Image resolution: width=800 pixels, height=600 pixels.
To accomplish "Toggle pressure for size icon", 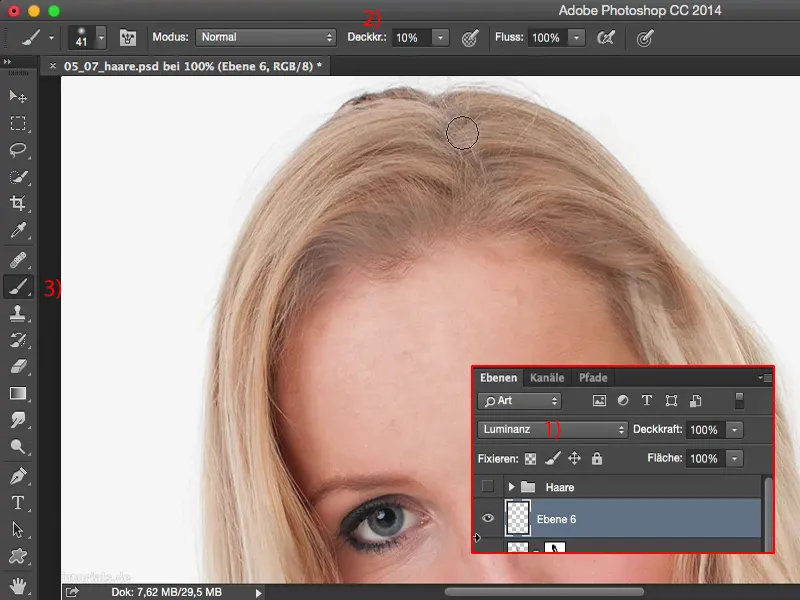I will 645,38.
